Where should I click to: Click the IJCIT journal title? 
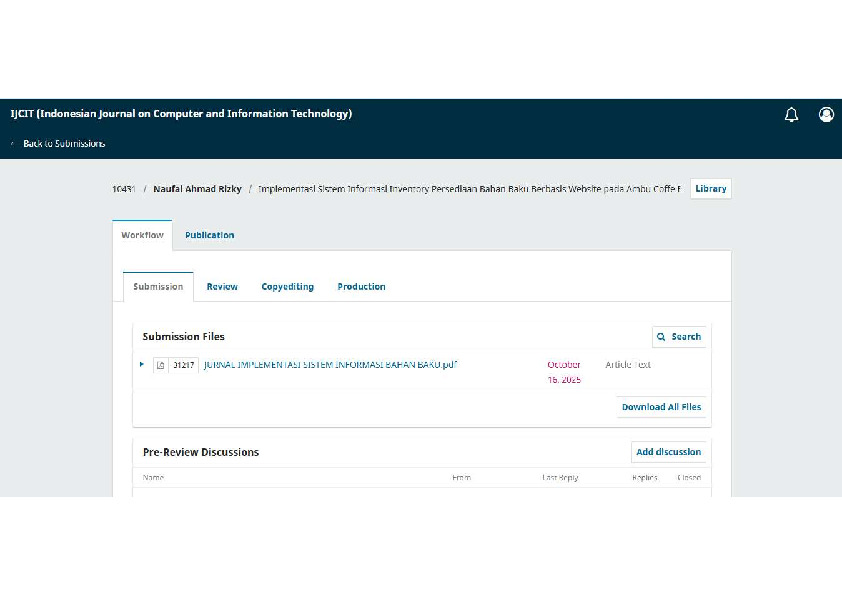pyautogui.click(x=181, y=113)
